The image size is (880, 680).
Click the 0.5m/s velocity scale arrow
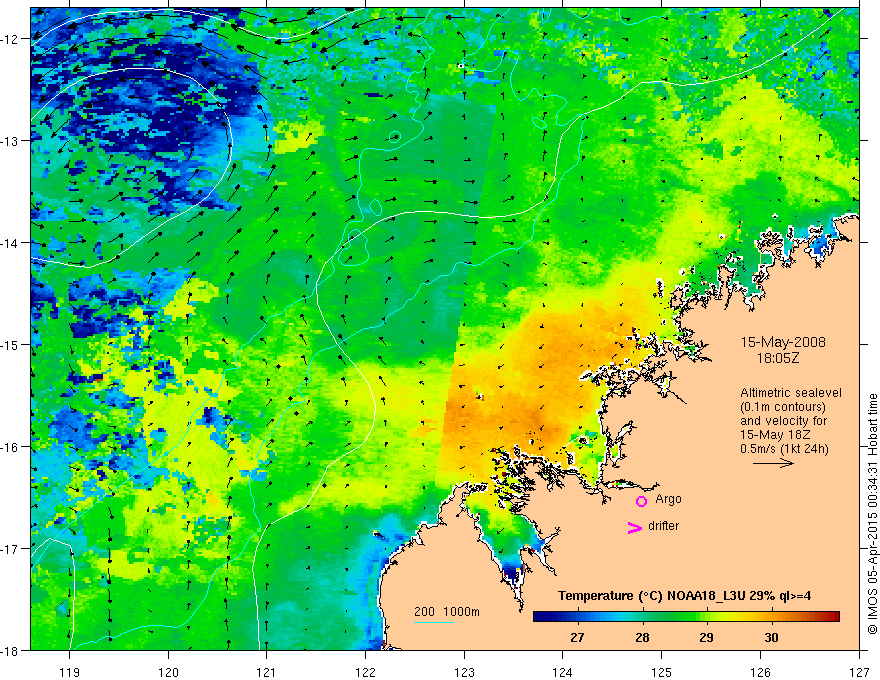[773, 463]
